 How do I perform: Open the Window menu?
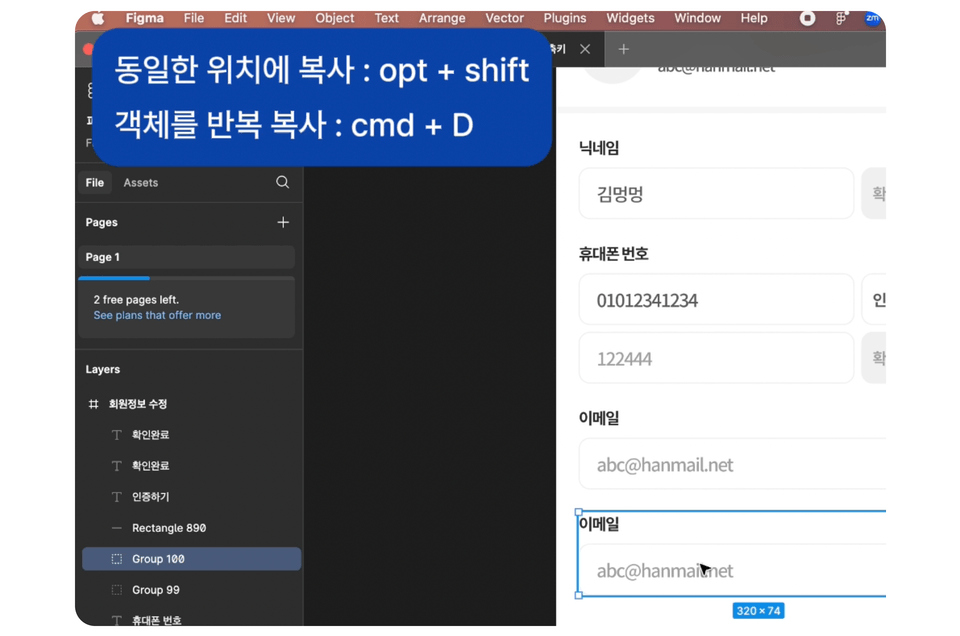click(x=697, y=18)
